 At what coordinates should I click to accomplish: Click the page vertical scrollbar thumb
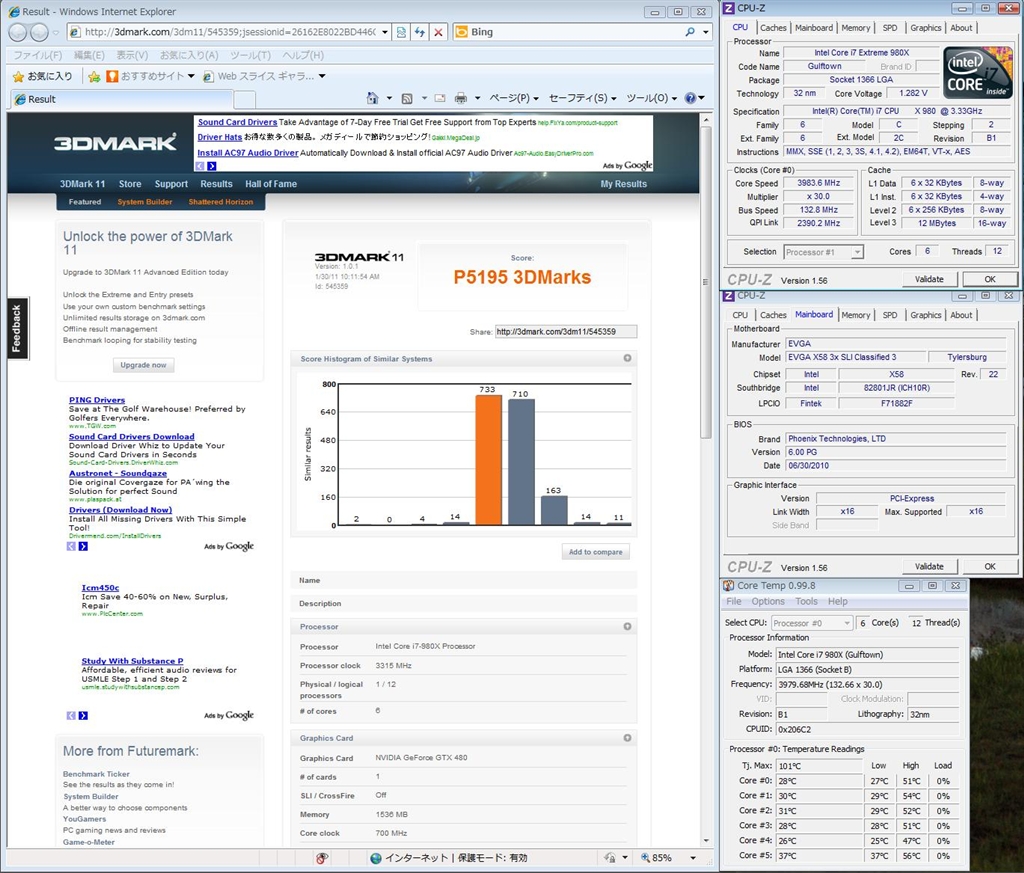(x=705, y=283)
